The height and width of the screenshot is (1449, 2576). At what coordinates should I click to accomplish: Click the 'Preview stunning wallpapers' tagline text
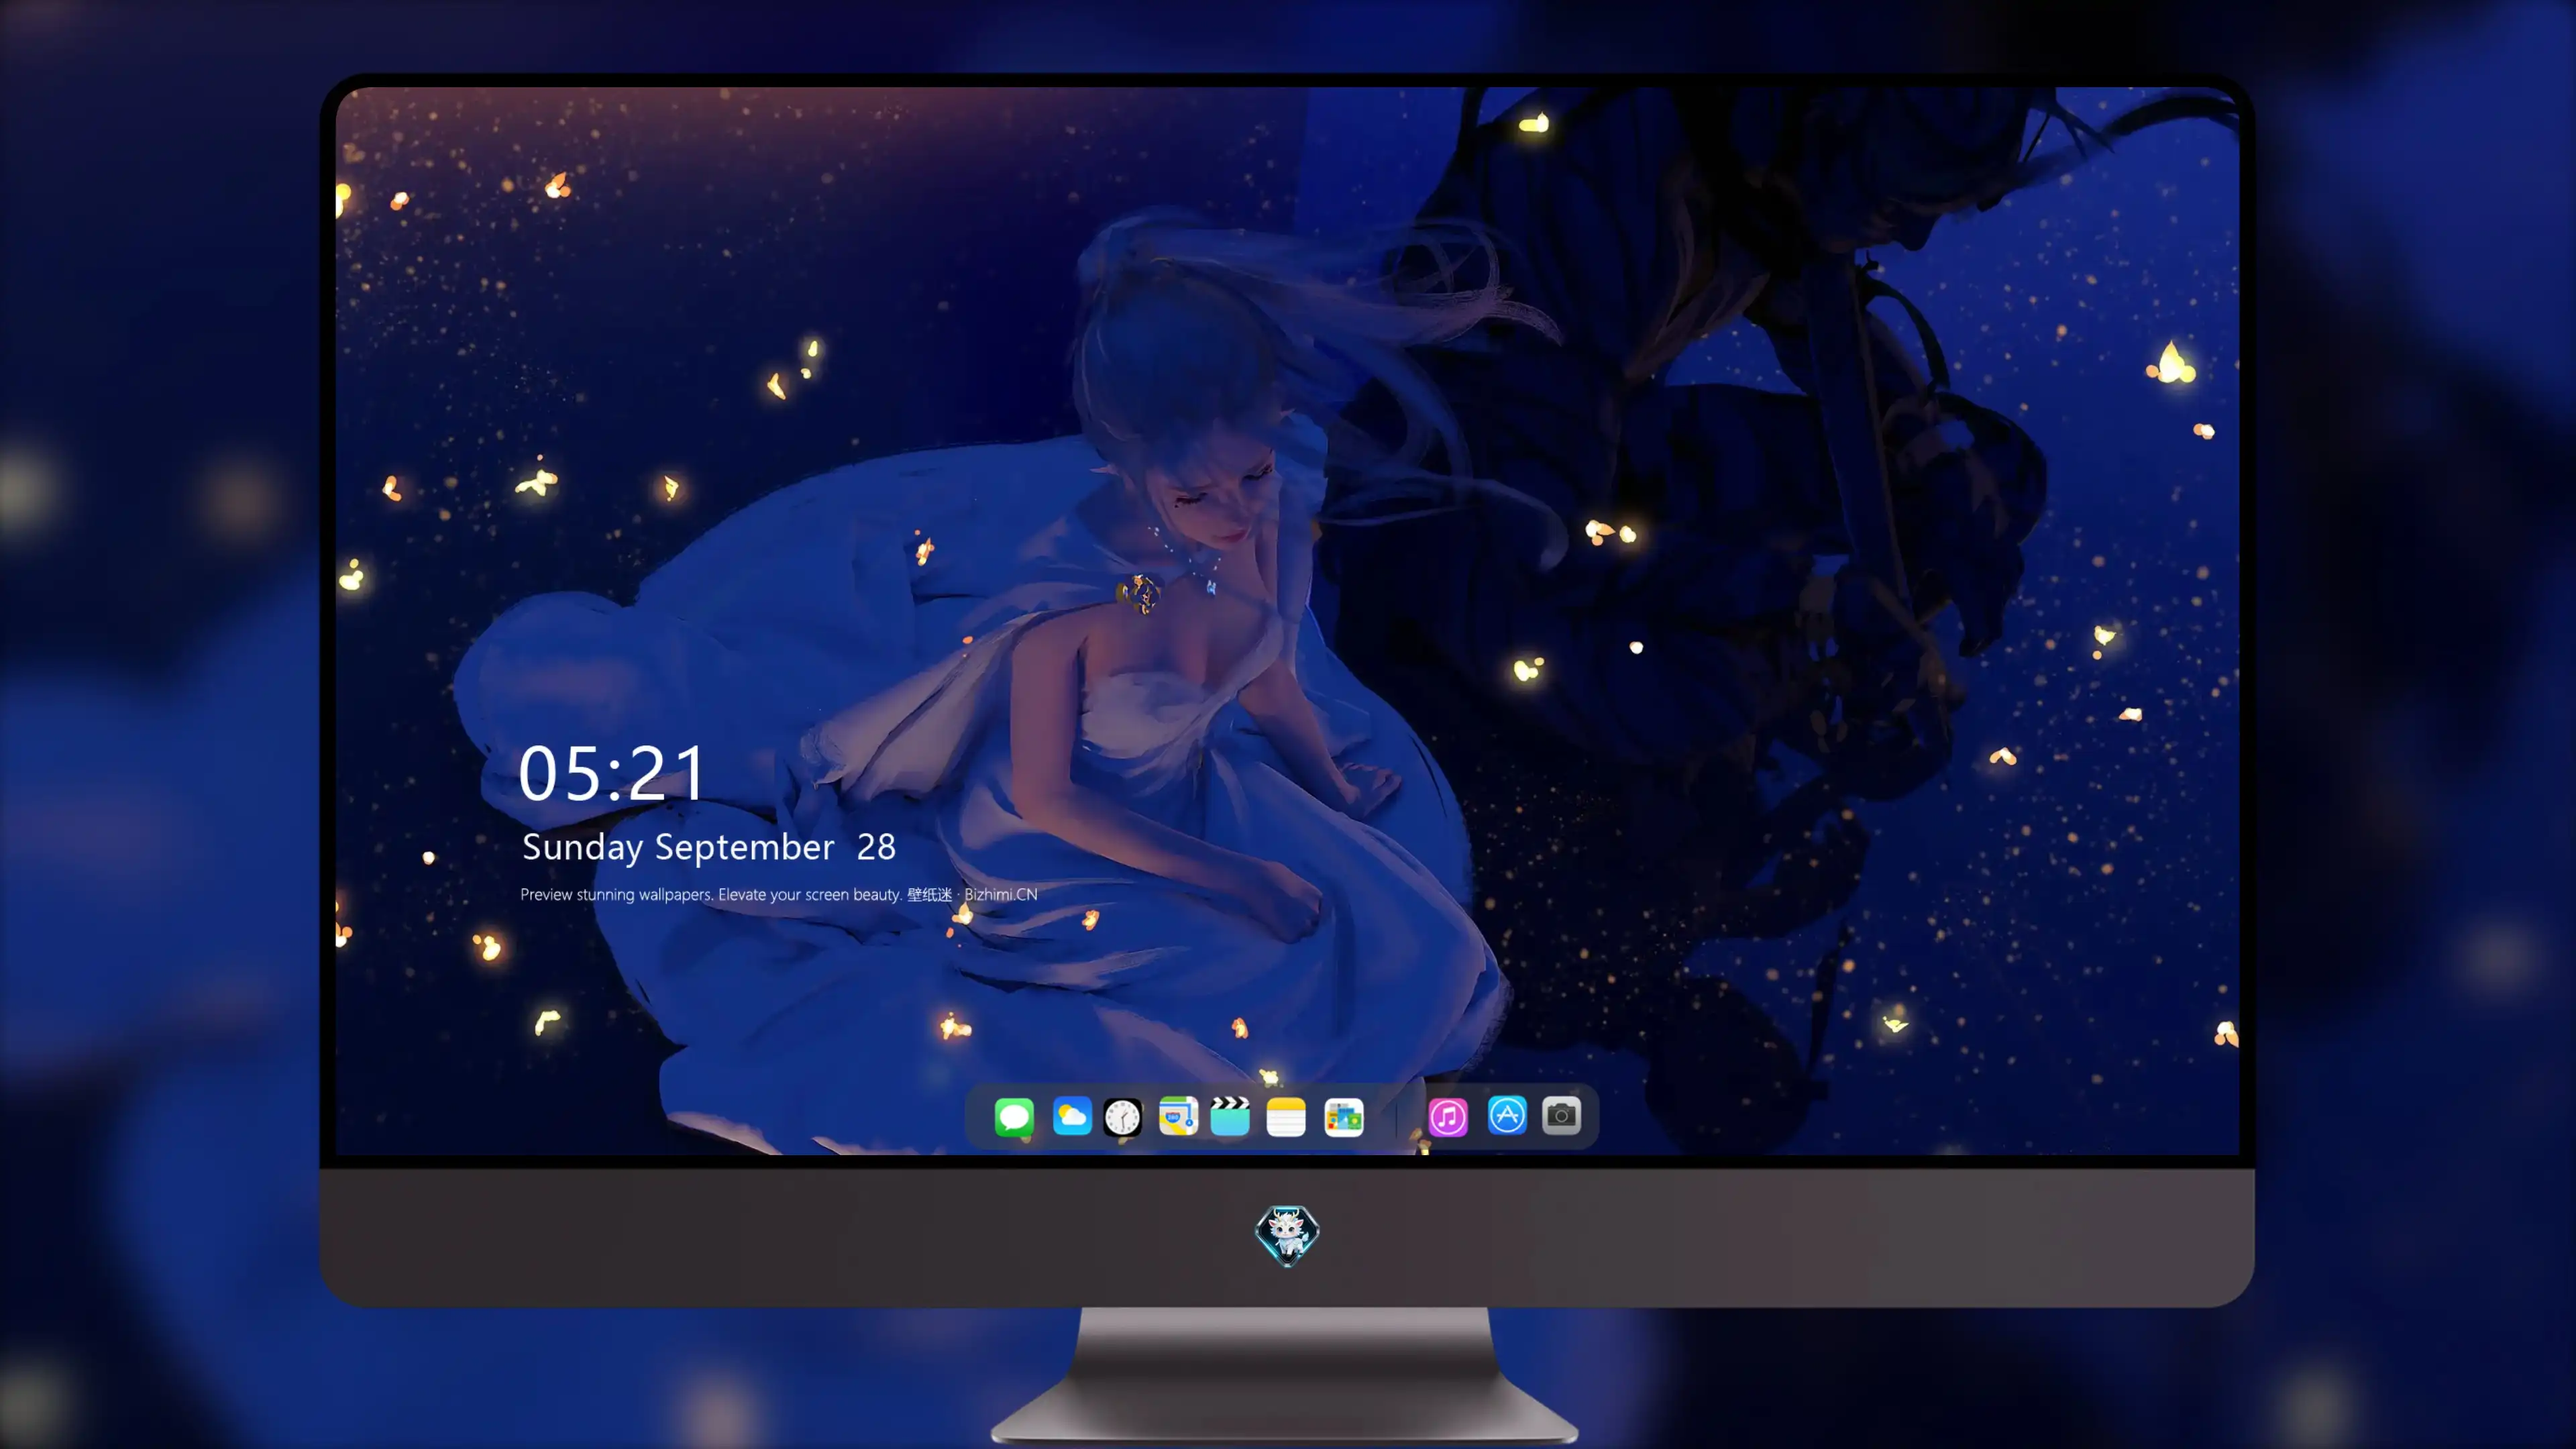click(779, 894)
